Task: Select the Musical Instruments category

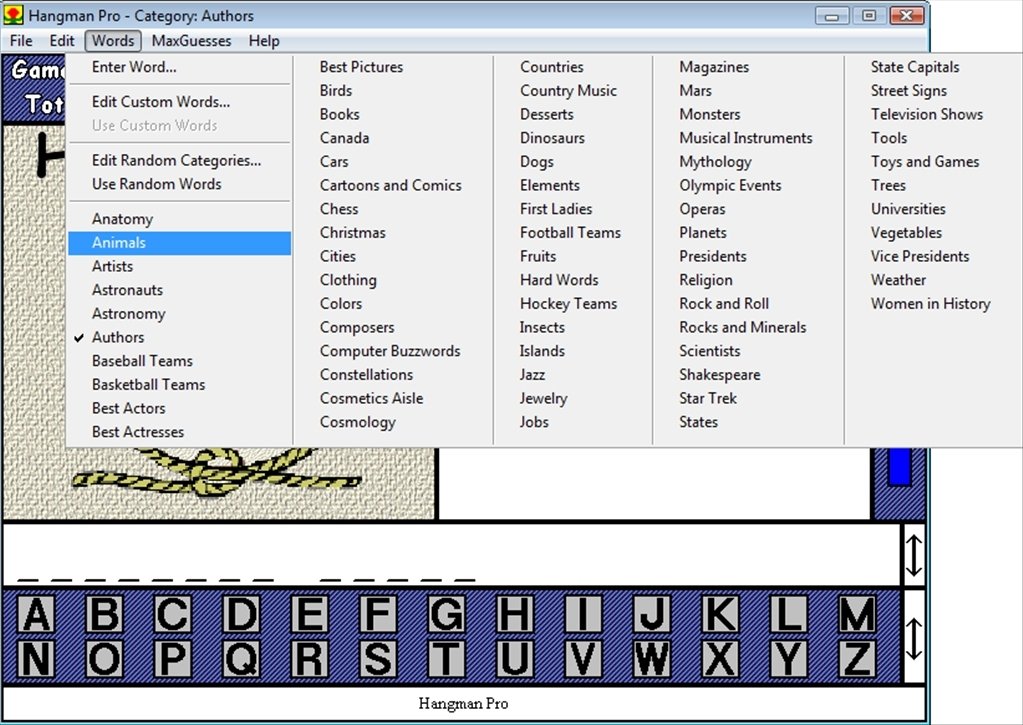Action: [746, 138]
